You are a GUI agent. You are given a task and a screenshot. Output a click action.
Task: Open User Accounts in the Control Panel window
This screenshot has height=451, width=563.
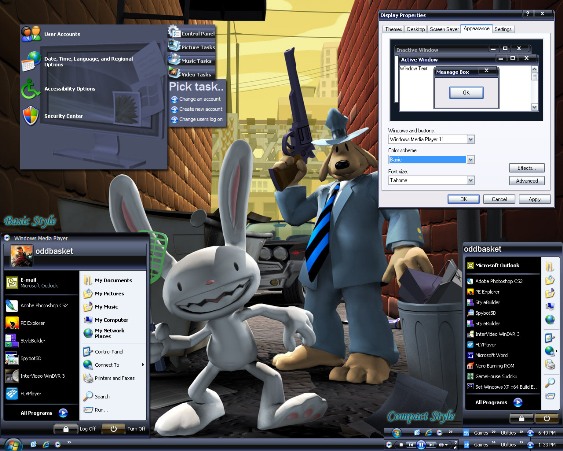point(50,34)
